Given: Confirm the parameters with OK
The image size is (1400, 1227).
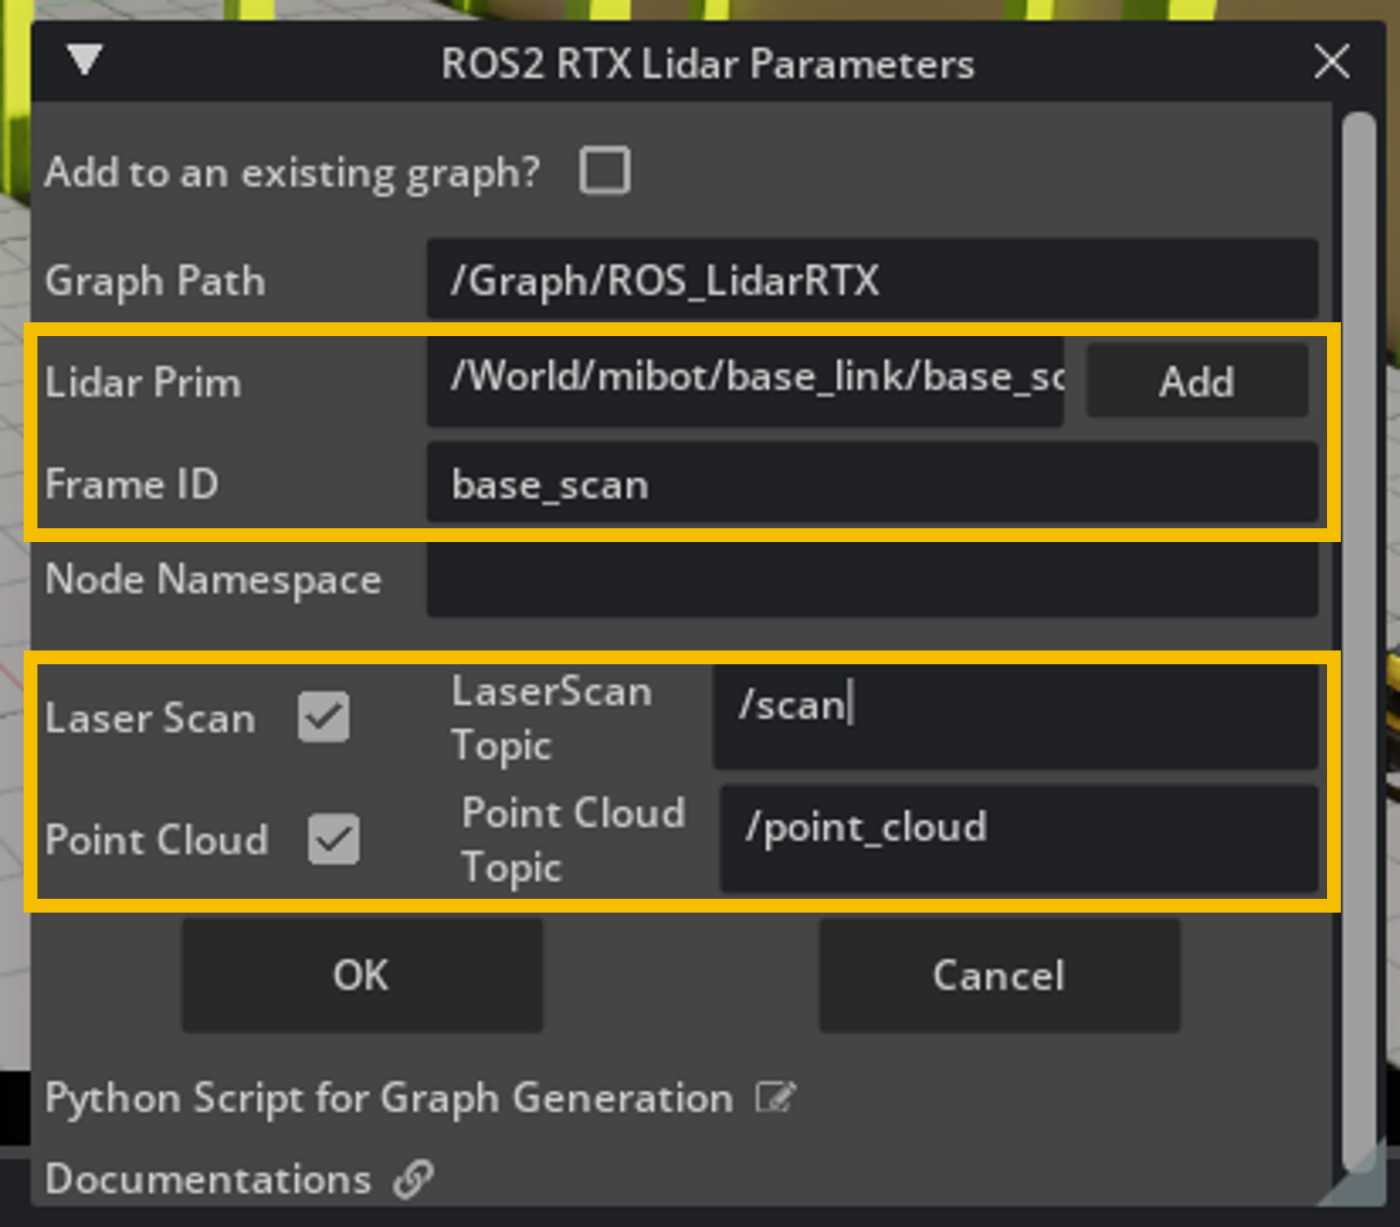Looking at the screenshot, I should (x=362, y=975).
